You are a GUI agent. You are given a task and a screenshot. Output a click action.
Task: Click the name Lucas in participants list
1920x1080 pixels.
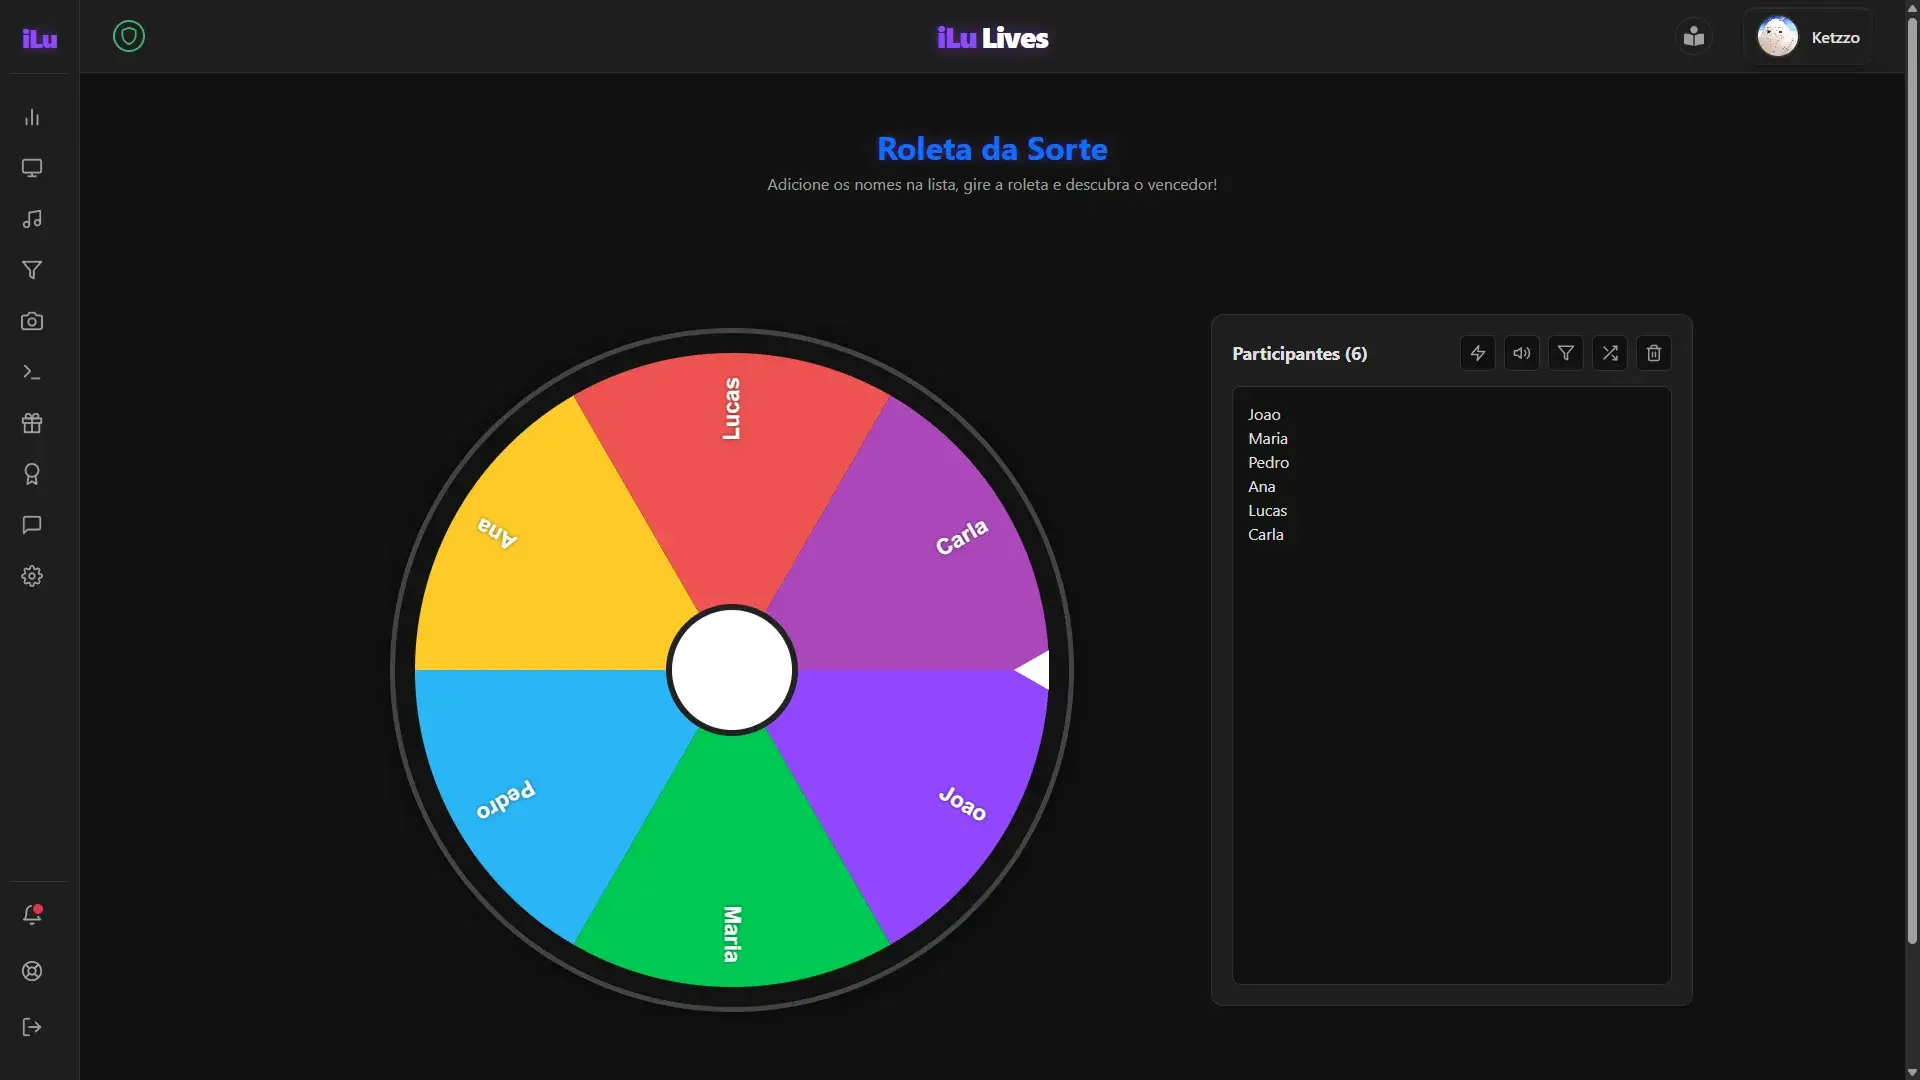point(1267,510)
